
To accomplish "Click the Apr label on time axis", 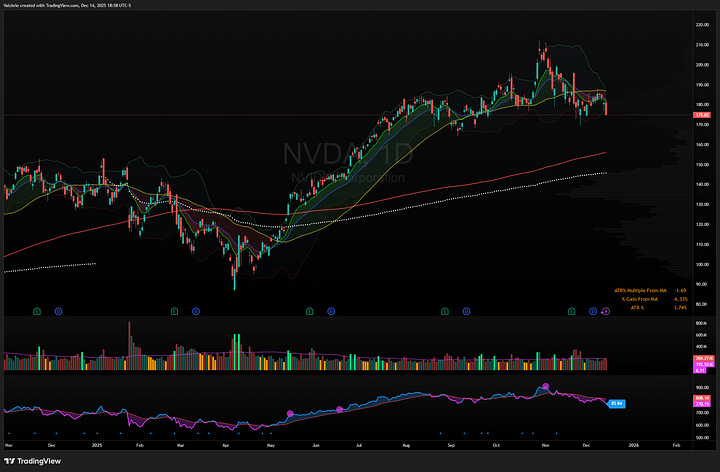I will 225,445.
